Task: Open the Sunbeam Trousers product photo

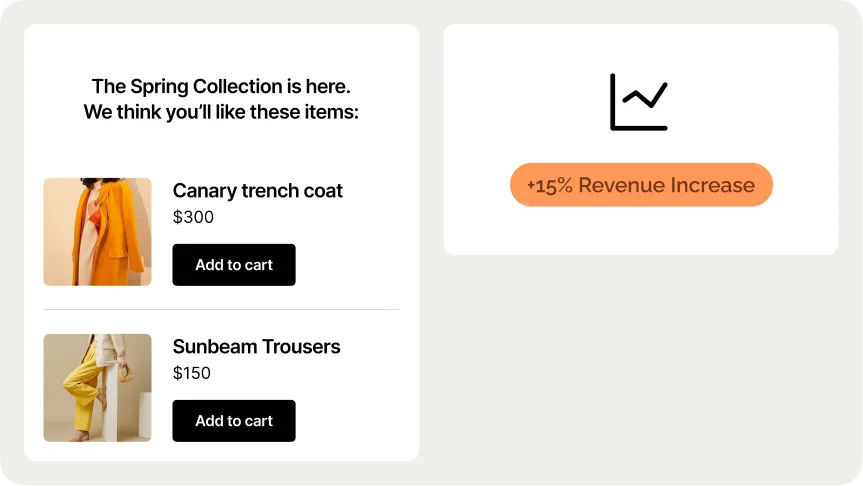Action: (x=97, y=387)
